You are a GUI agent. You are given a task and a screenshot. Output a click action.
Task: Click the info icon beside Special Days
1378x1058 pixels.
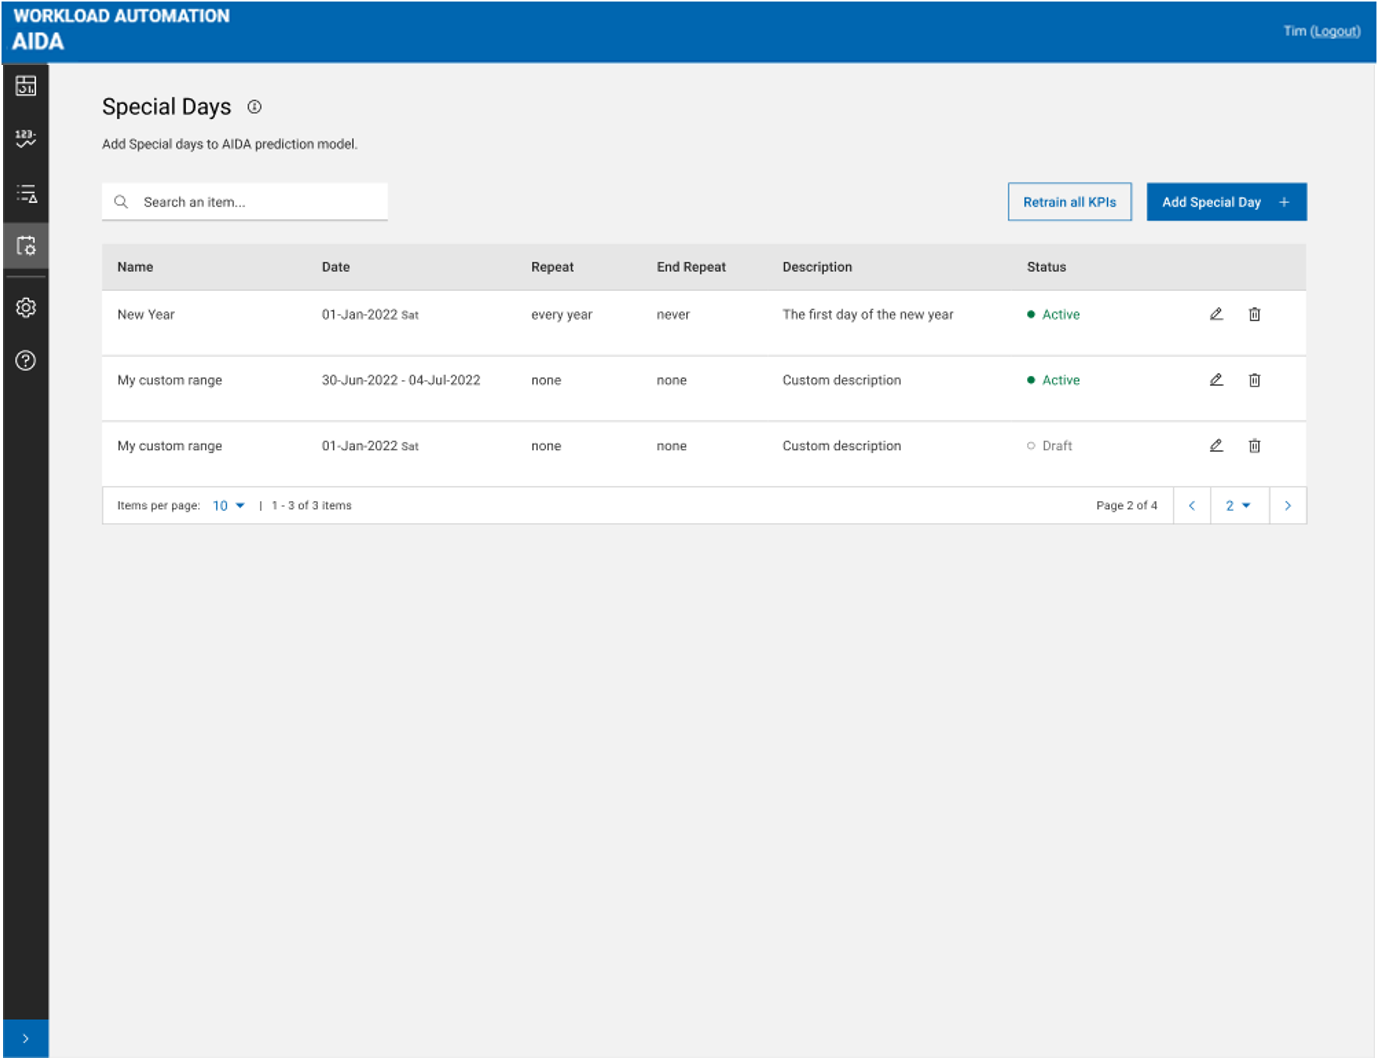(x=255, y=107)
